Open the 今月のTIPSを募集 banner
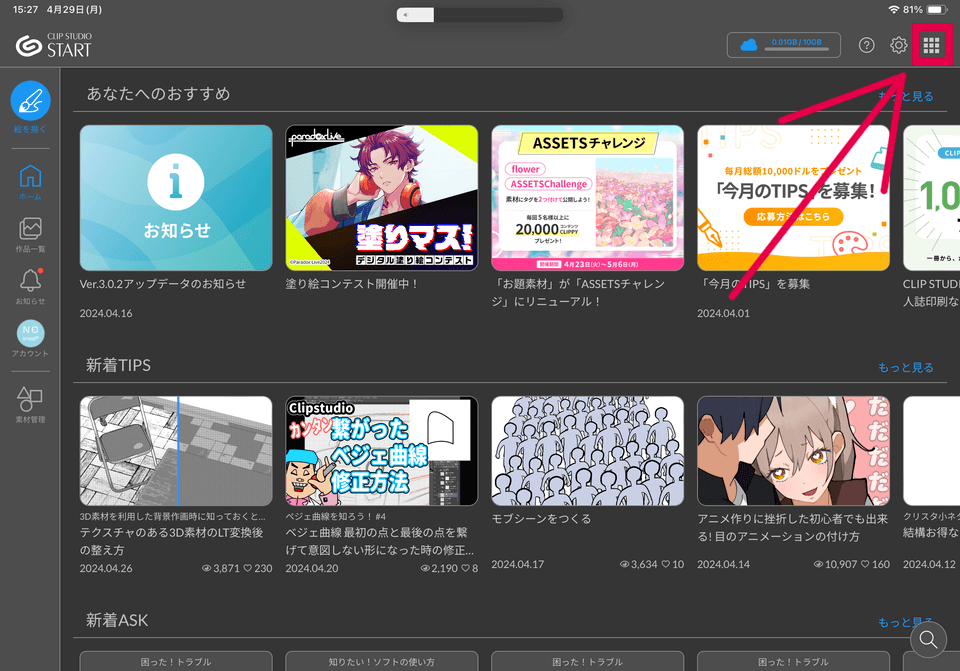 pos(793,198)
